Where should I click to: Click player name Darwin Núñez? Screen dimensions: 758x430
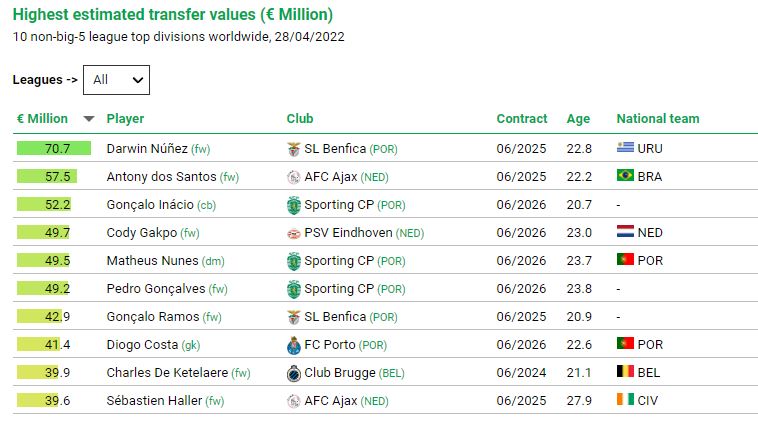[x=147, y=149]
